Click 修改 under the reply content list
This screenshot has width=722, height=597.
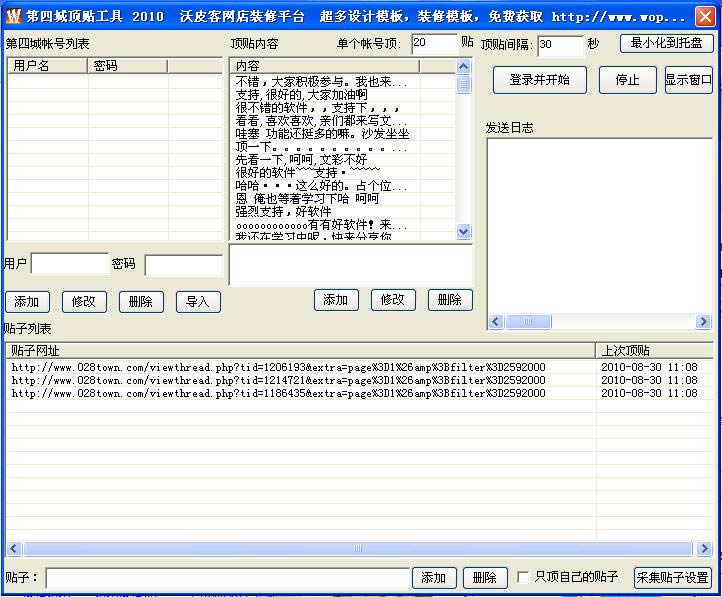[392, 299]
